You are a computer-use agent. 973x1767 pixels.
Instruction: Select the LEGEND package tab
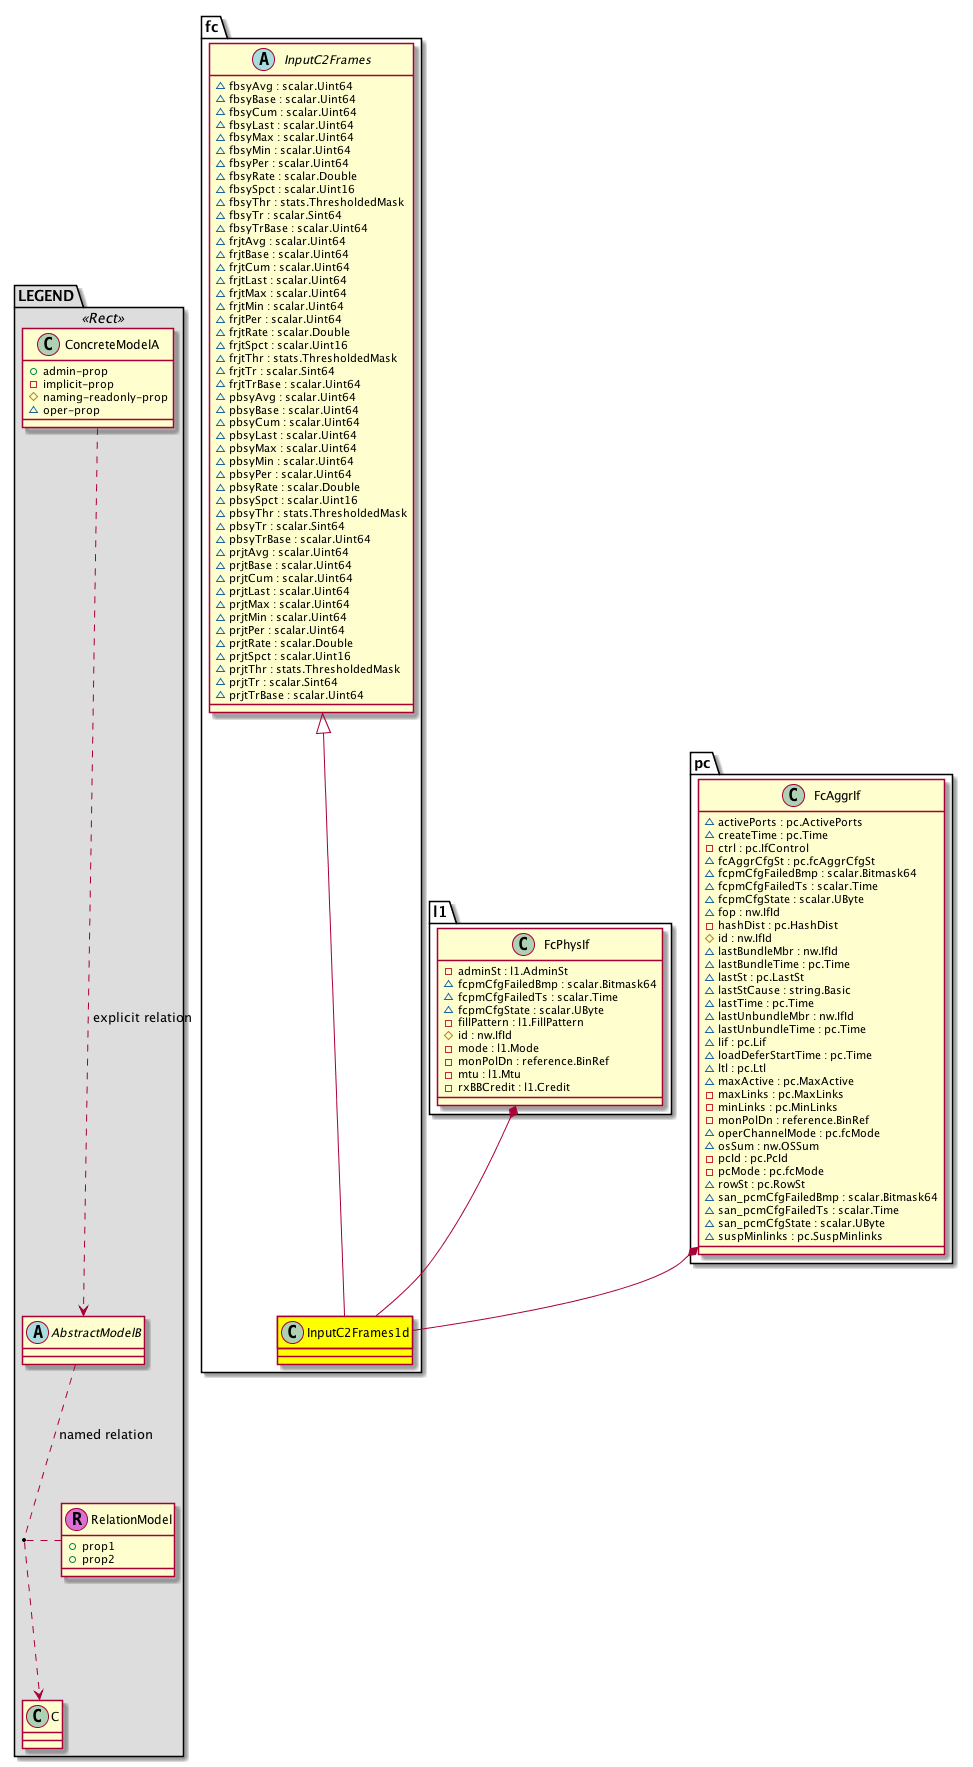point(46,296)
